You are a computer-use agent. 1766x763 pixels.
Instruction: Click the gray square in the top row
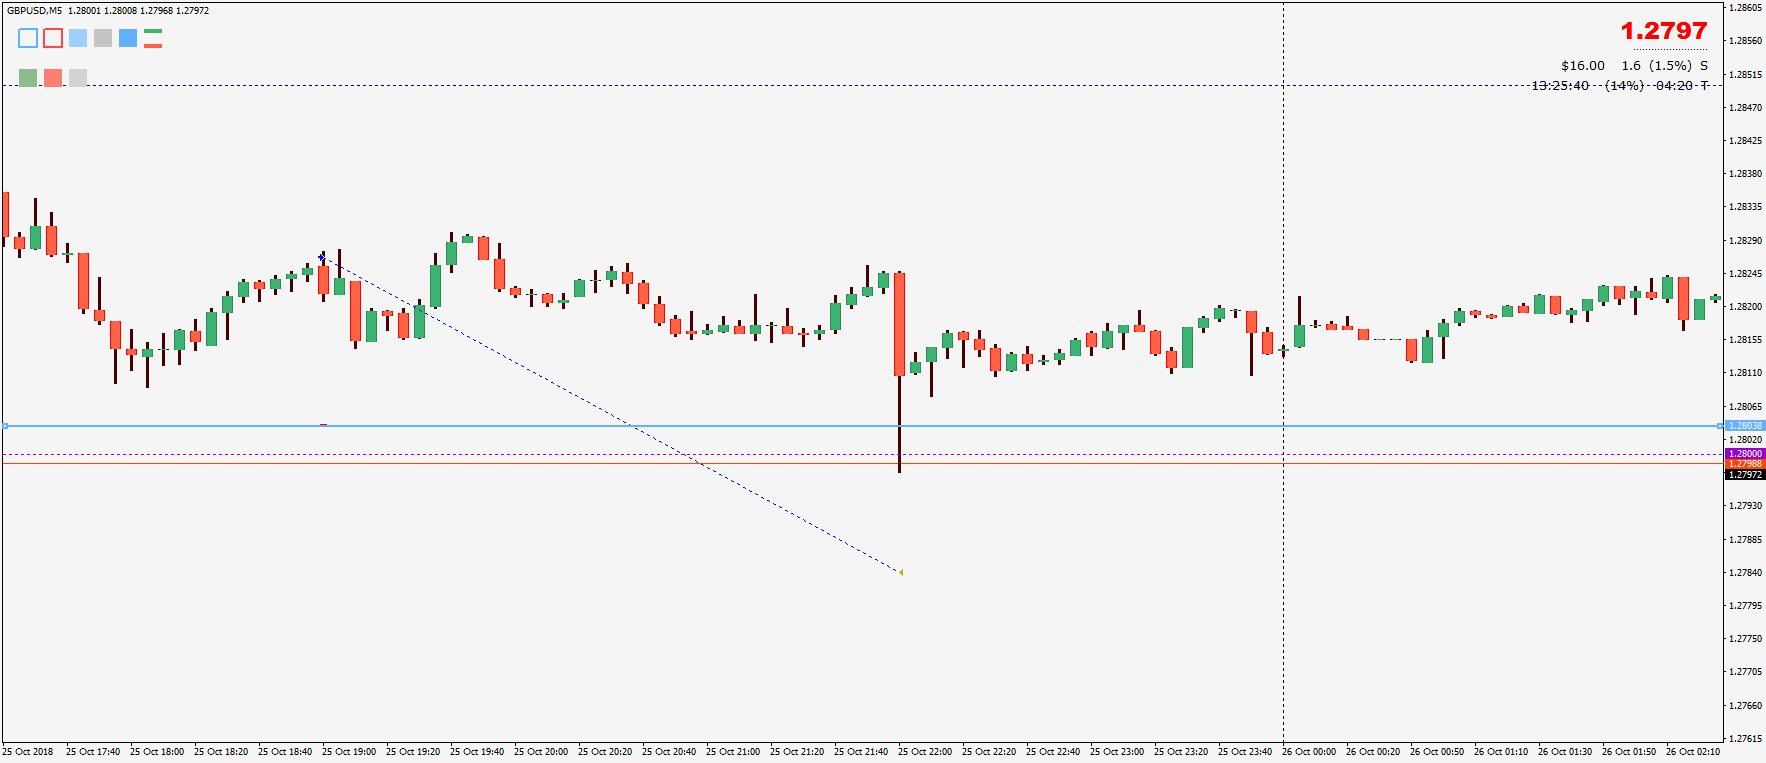[x=103, y=38]
